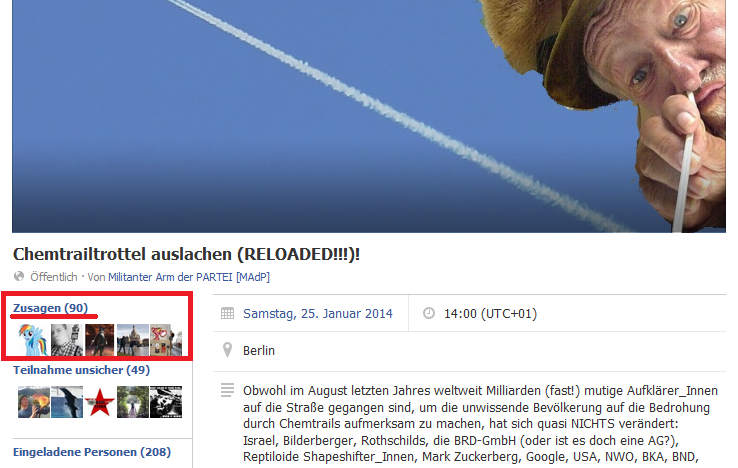Click the checkered shirt attendee thumbnail
The height and width of the screenshot is (468, 738).
tap(67, 339)
